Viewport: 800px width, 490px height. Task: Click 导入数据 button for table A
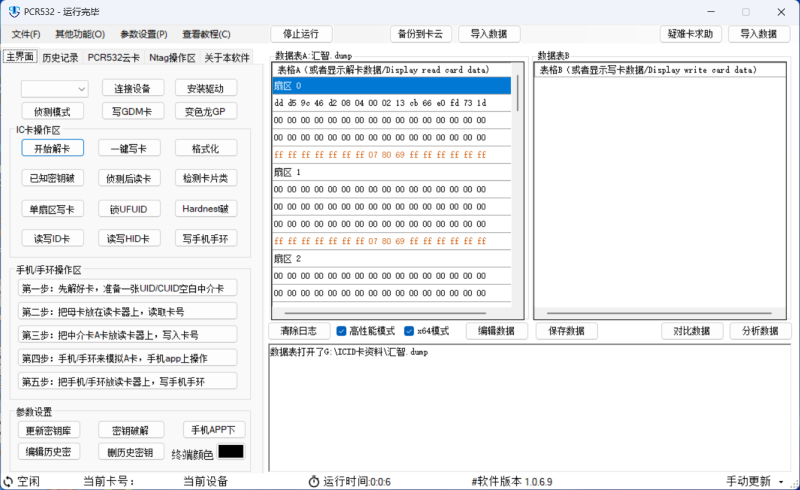pyautogui.click(x=489, y=34)
